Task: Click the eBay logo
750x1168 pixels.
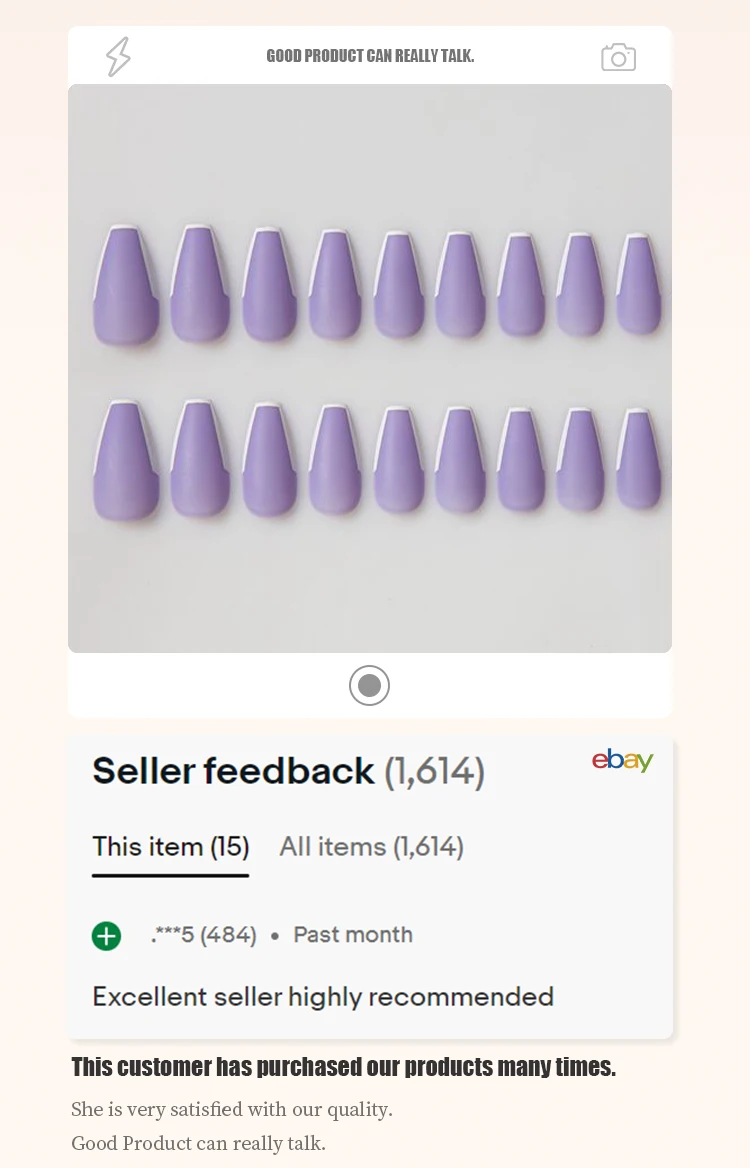Action: pyautogui.click(x=622, y=760)
